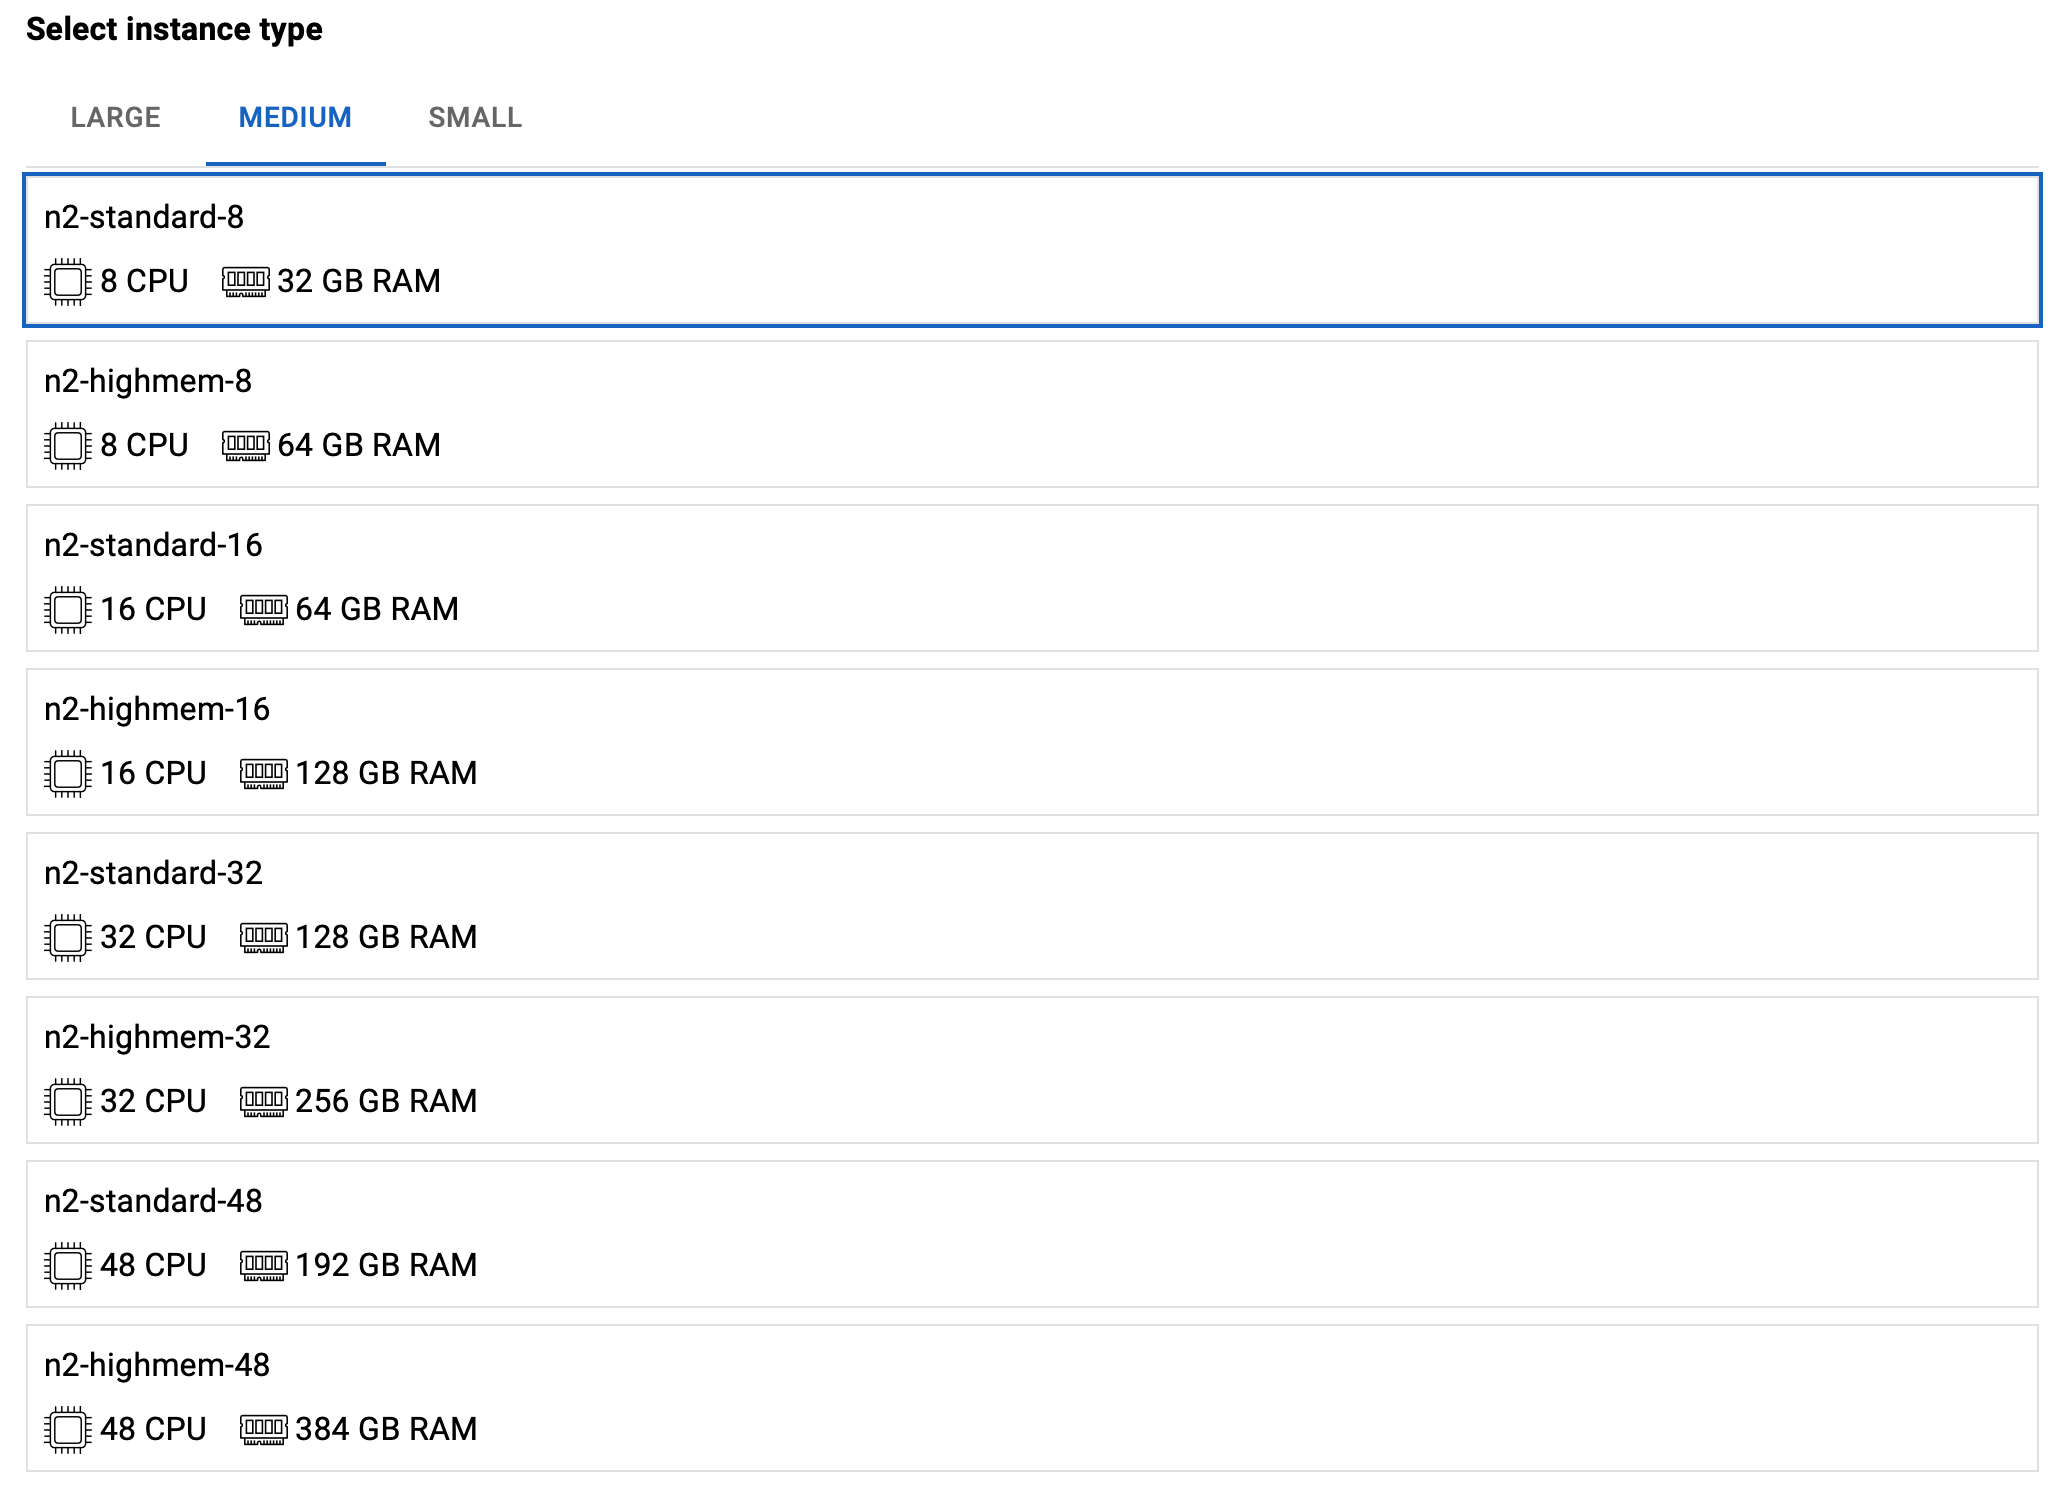The height and width of the screenshot is (1500, 2058).
Task: Click the RAM icon in n2-highmem-8 row
Action: [x=245, y=446]
